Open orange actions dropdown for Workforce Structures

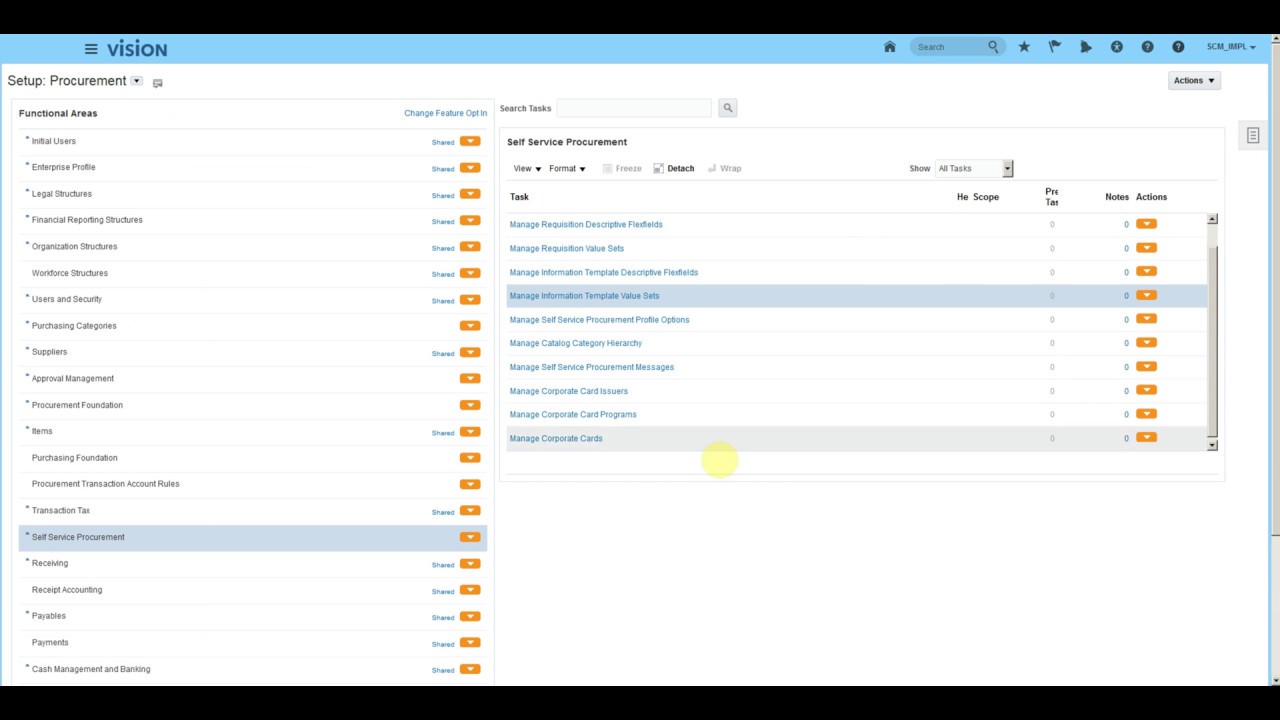click(x=470, y=273)
